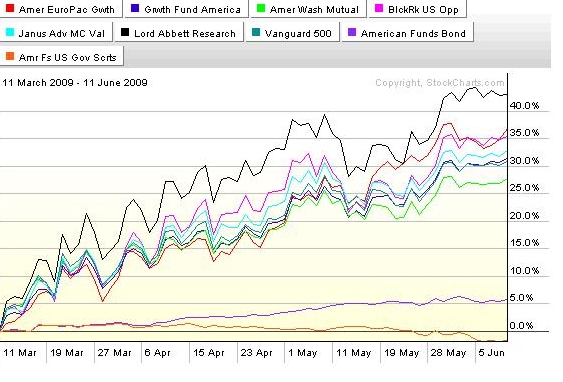The height and width of the screenshot is (382, 563).
Task: Click the orange Amr Fs US Gov swatch
Action: pos(10,56)
